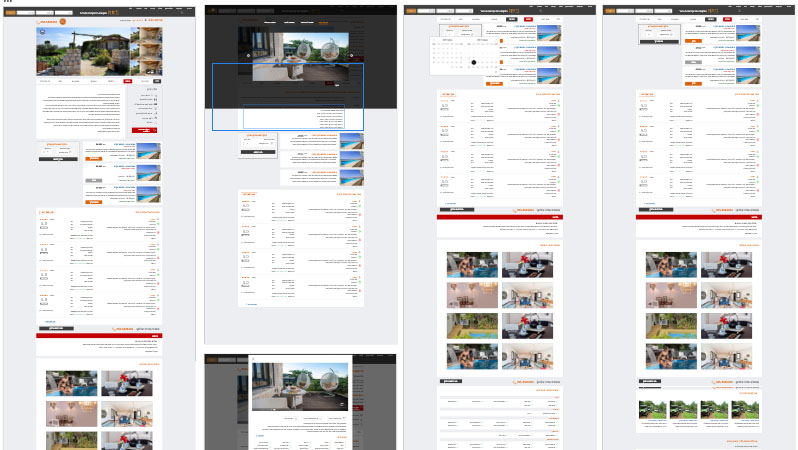The height and width of the screenshot is (450, 798).
Task: Click the red tab below the villa photo
Action: tap(128, 80)
